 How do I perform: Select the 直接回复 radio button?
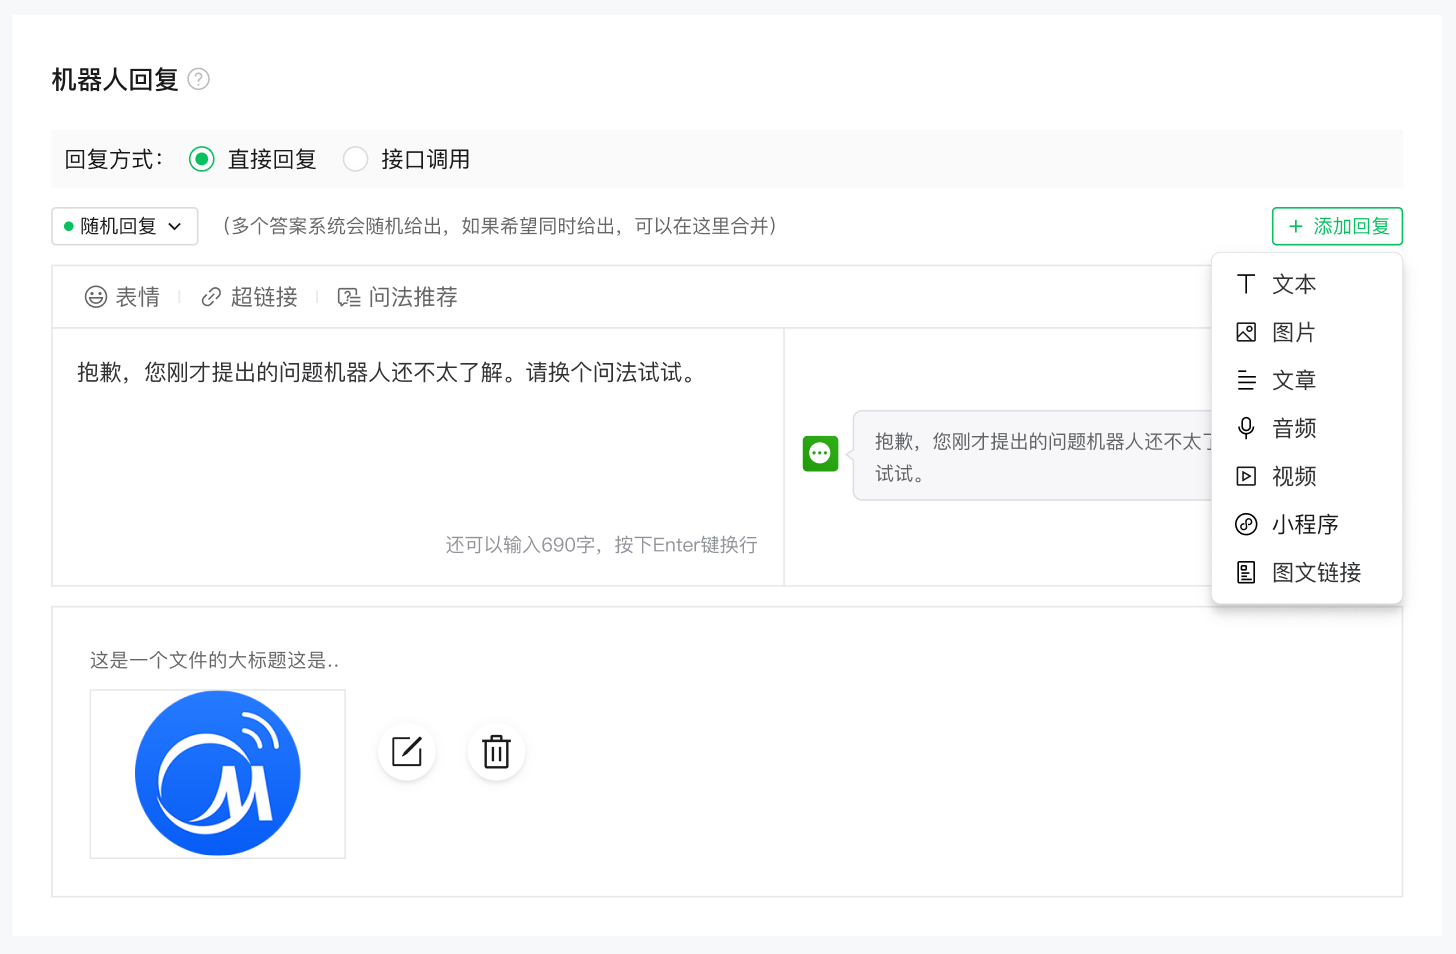click(x=202, y=159)
